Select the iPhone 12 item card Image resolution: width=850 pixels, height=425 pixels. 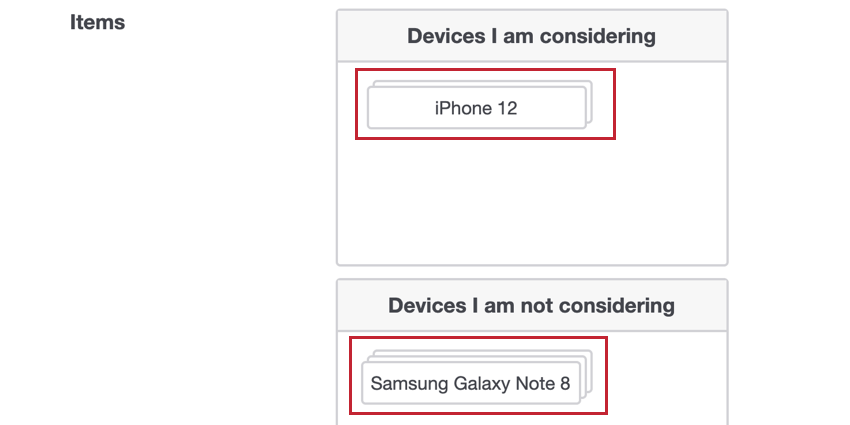476,108
